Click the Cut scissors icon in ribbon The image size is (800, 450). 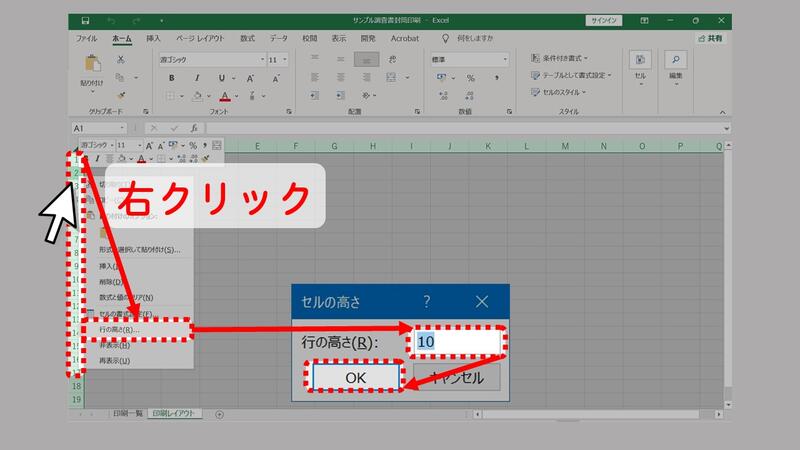pyautogui.click(x=120, y=59)
